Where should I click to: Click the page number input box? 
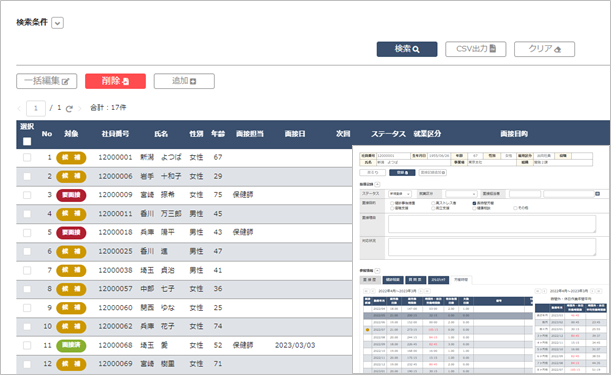pos(36,108)
